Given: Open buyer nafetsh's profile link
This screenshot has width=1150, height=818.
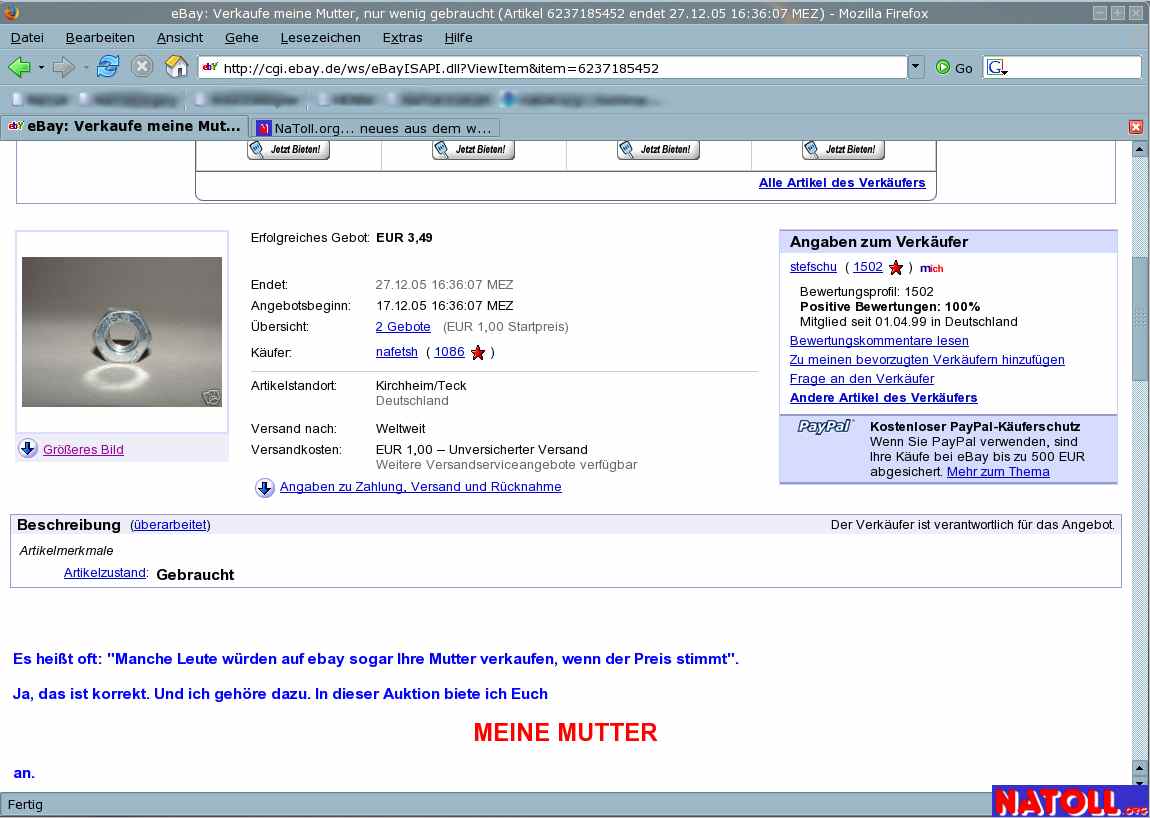Looking at the screenshot, I should tap(397, 352).
